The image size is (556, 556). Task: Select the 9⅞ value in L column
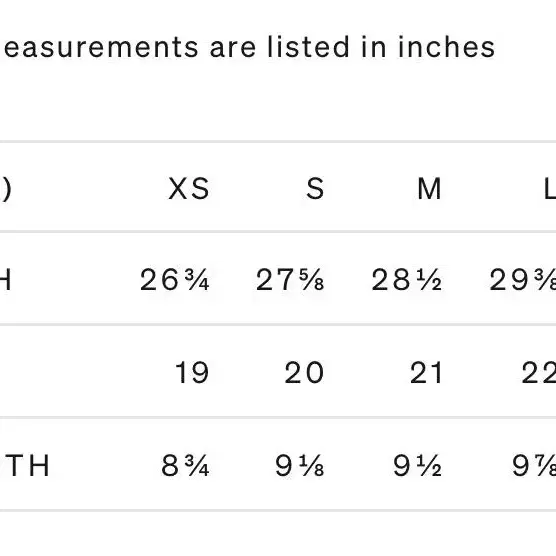[x=534, y=466]
